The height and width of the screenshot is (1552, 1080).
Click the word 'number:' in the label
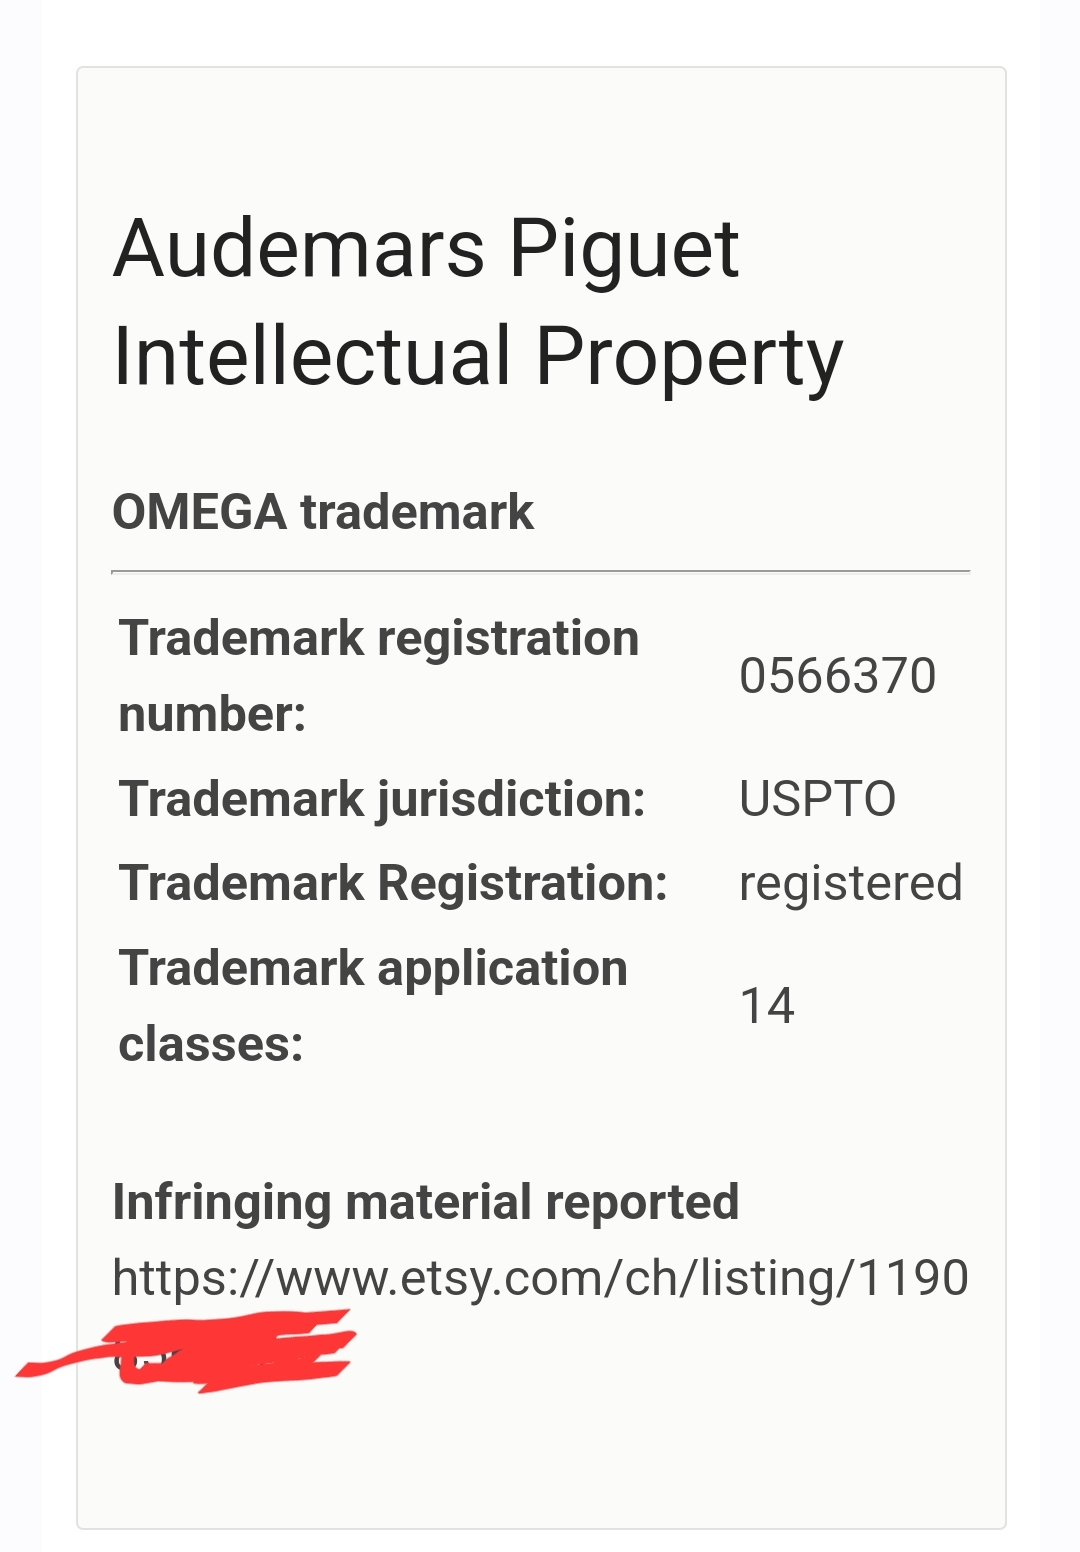tap(212, 714)
